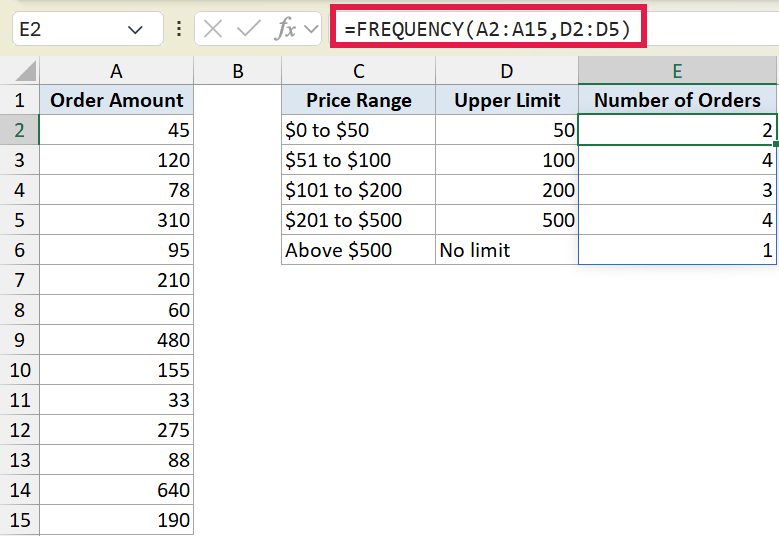Click the $101 to $200 cell
779x536 pixels.
pos(358,190)
